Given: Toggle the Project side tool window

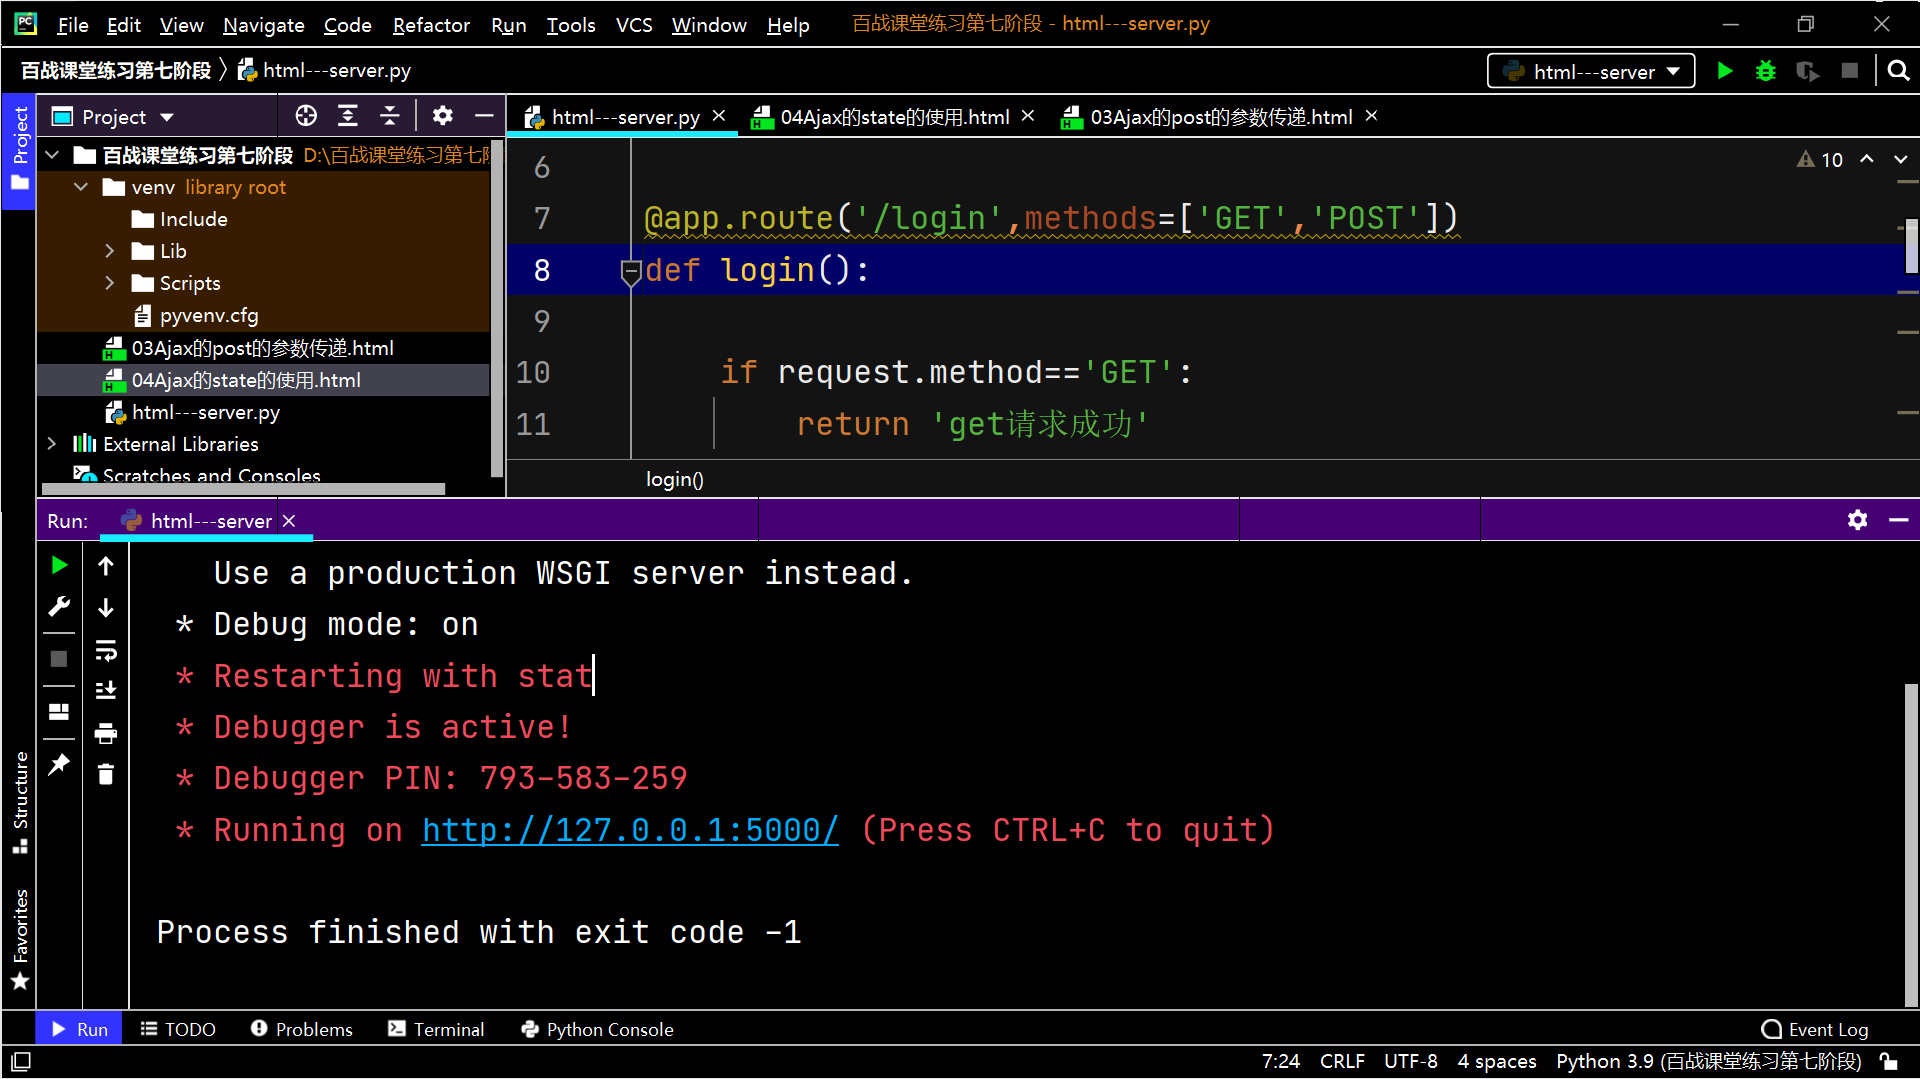Looking at the screenshot, I should pyautogui.click(x=19, y=152).
